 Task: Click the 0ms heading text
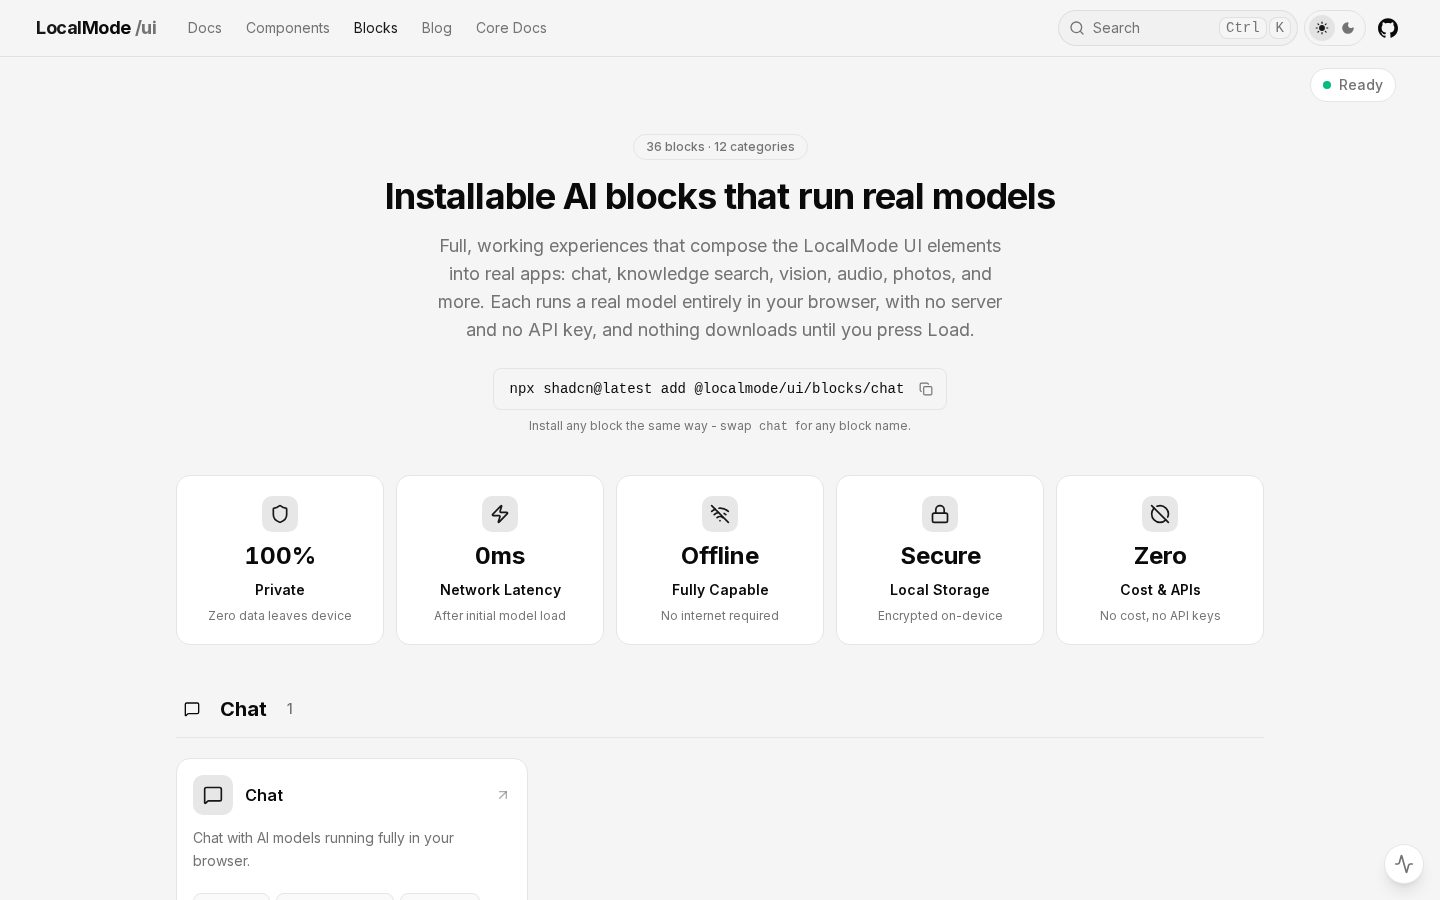click(x=500, y=556)
